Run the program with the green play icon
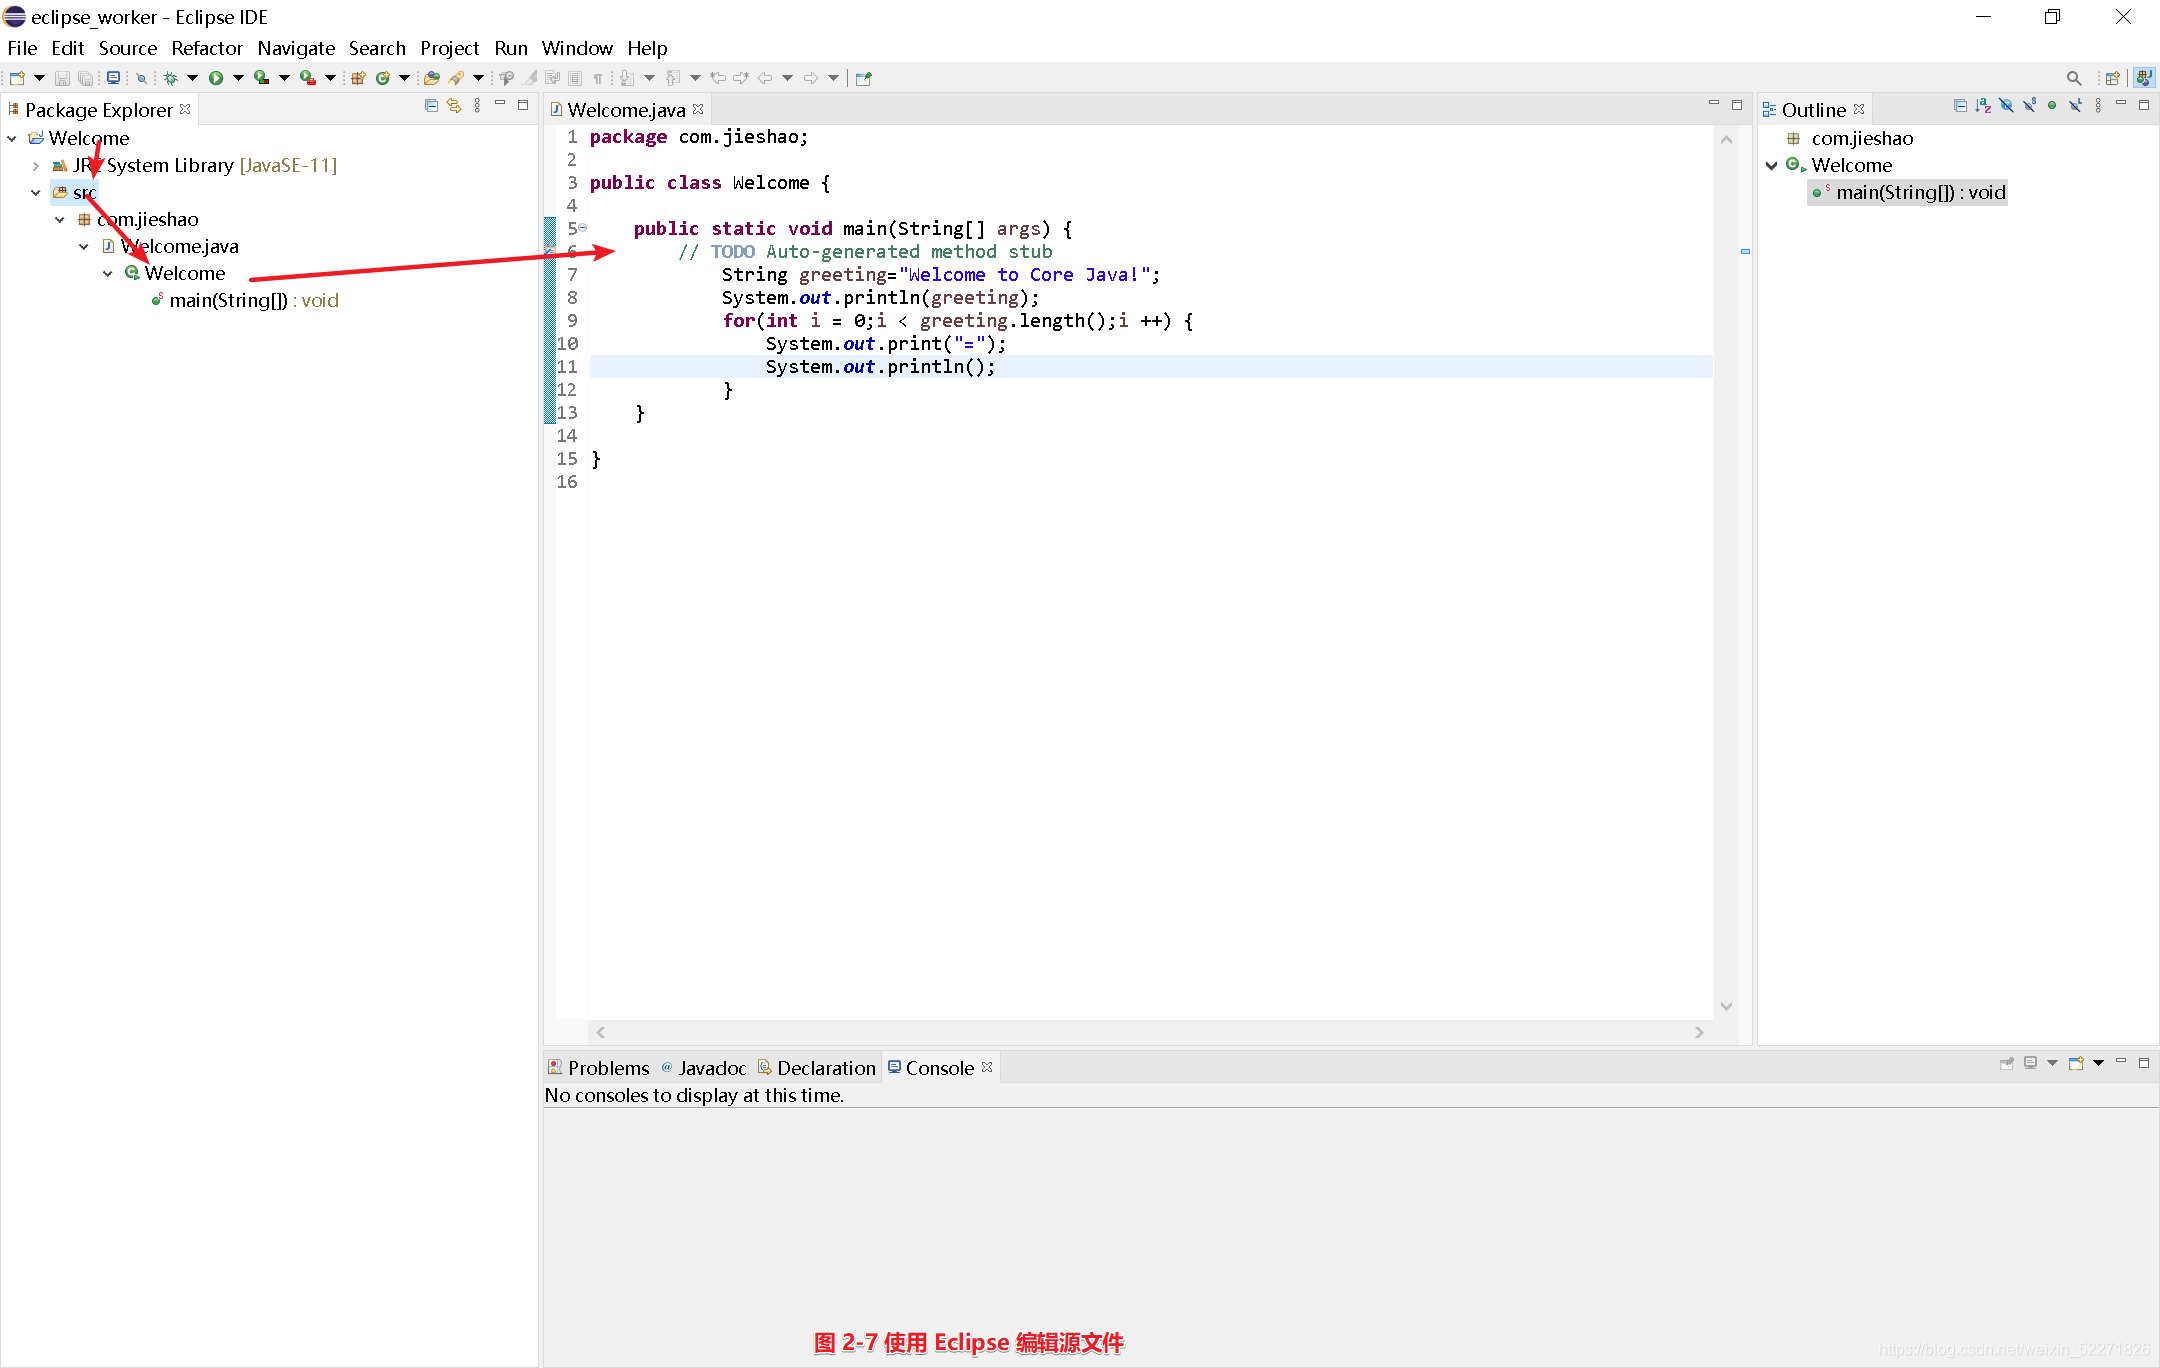2160x1368 pixels. [x=216, y=78]
